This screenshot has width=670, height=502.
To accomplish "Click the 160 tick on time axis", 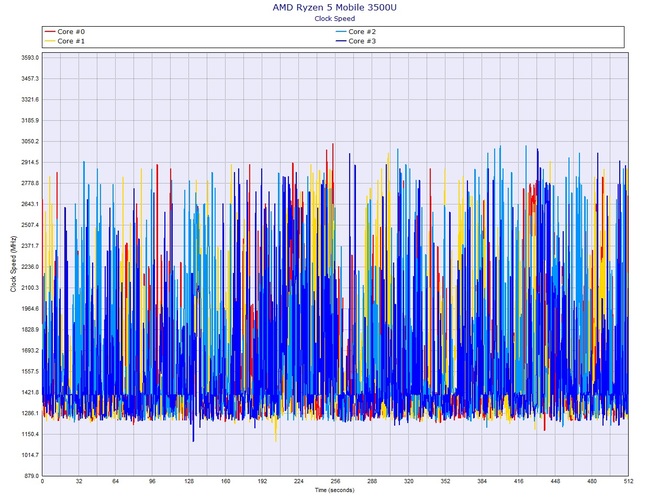I will (226, 481).
